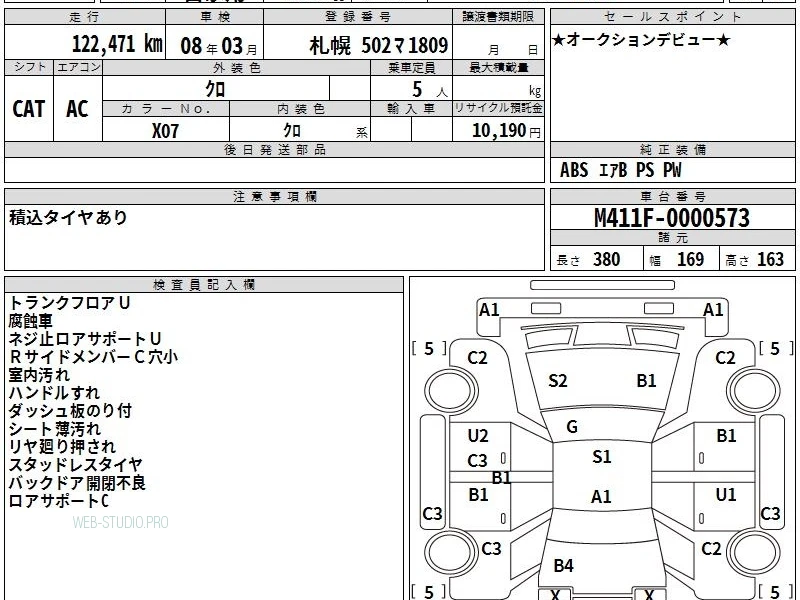Click the CAT shift value
800x600 pixels.
[x=29, y=109]
